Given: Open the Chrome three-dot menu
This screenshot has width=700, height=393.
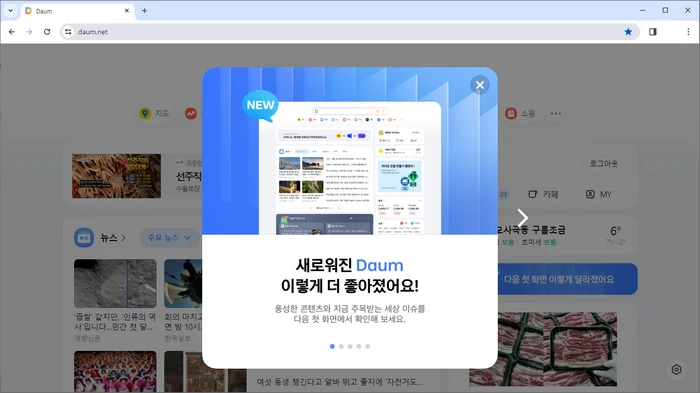Looking at the screenshot, I should click(x=688, y=32).
